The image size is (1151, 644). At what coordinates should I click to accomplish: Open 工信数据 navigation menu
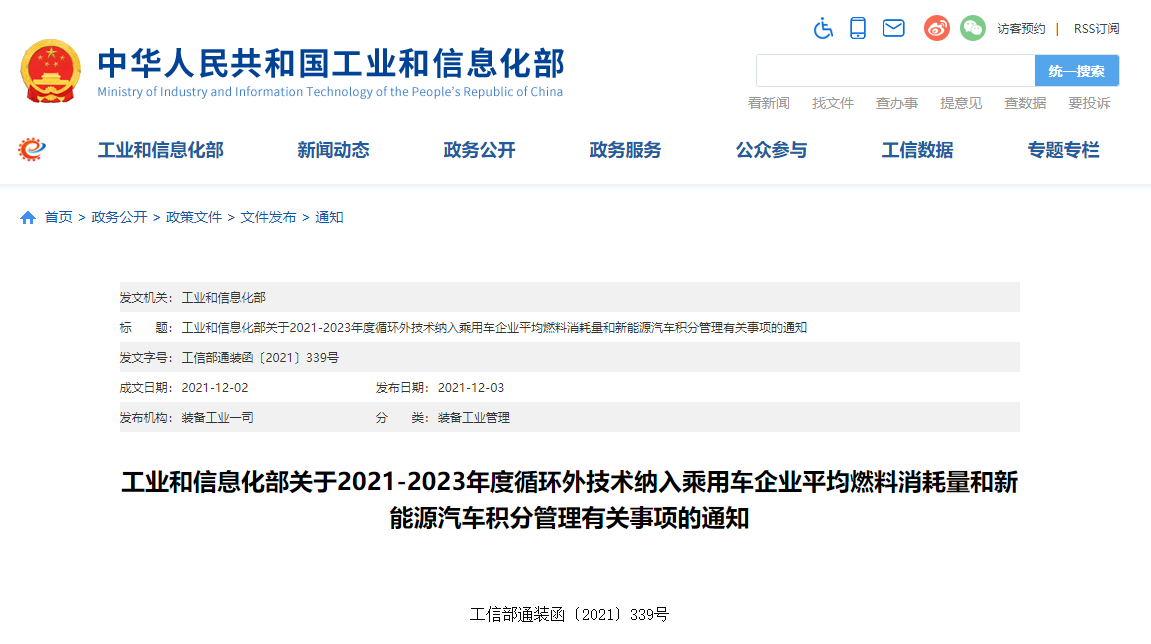click(x=918, y=151)
